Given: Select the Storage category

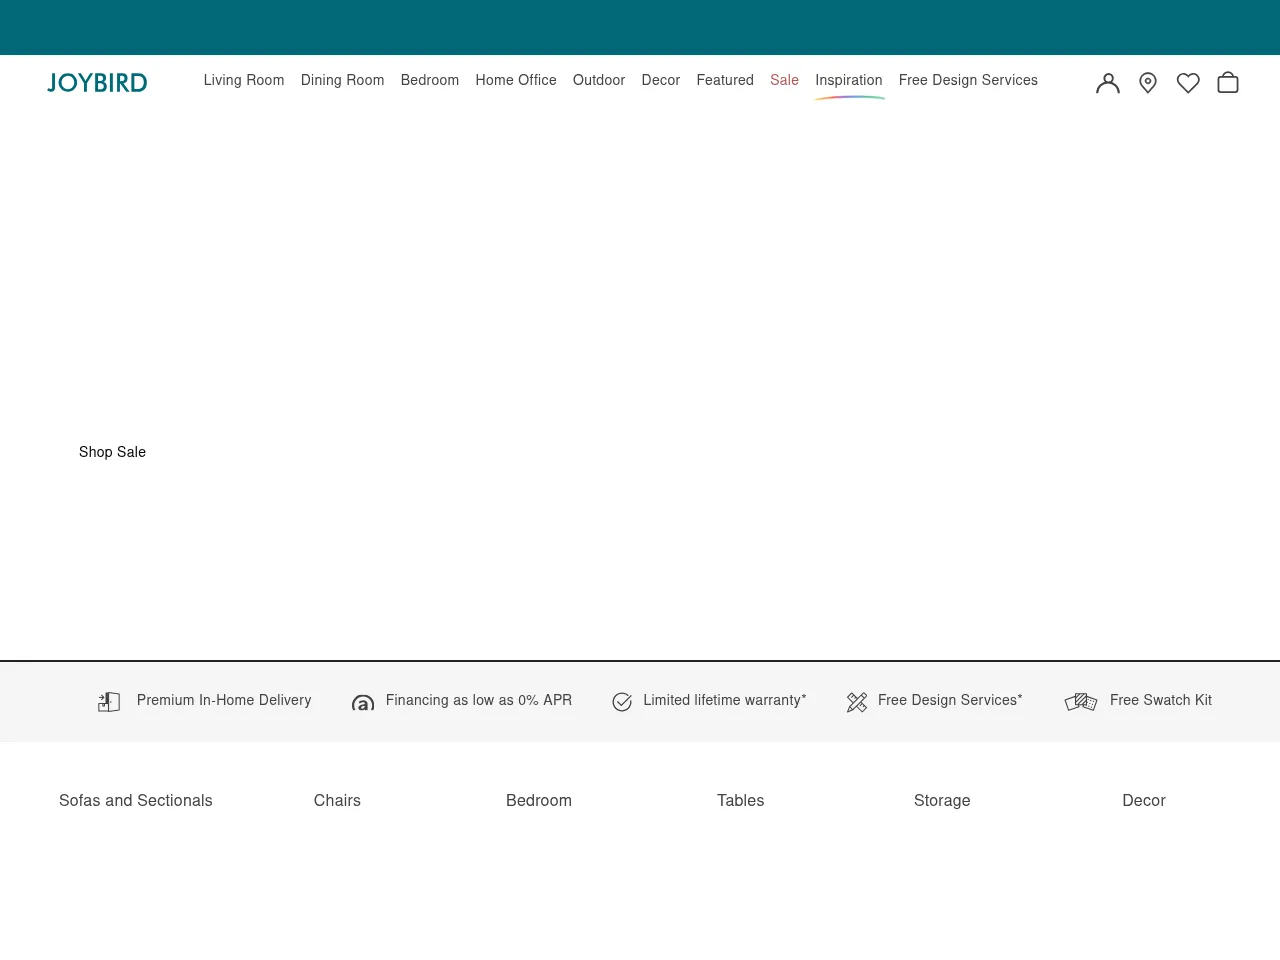Looking at the screenshot, I should 942,800.
